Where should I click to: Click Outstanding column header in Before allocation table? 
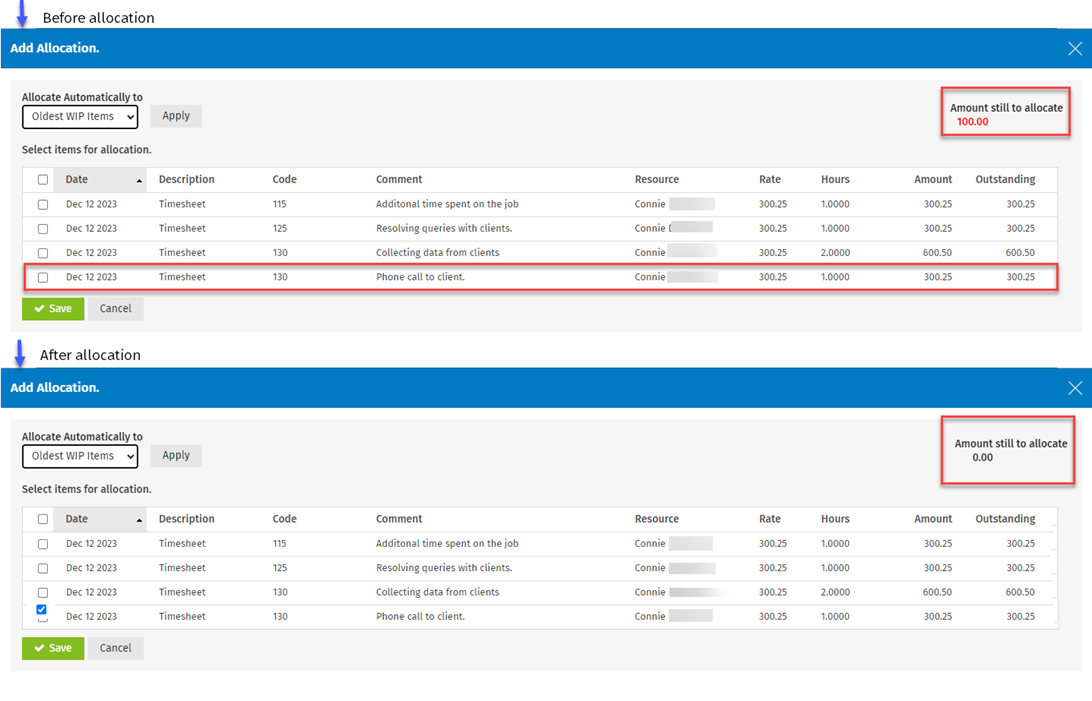click(1005, 180)
